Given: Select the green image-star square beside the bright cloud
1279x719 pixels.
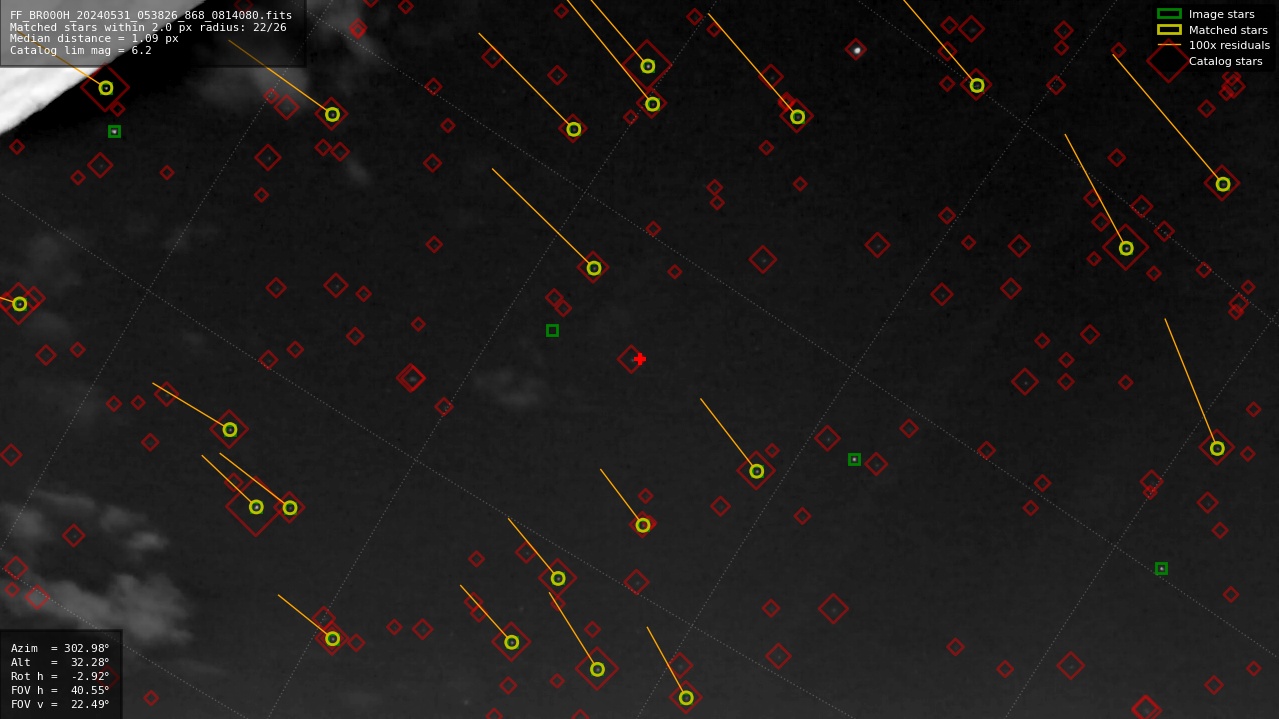Looking at the screenshot, I should 114,131.
